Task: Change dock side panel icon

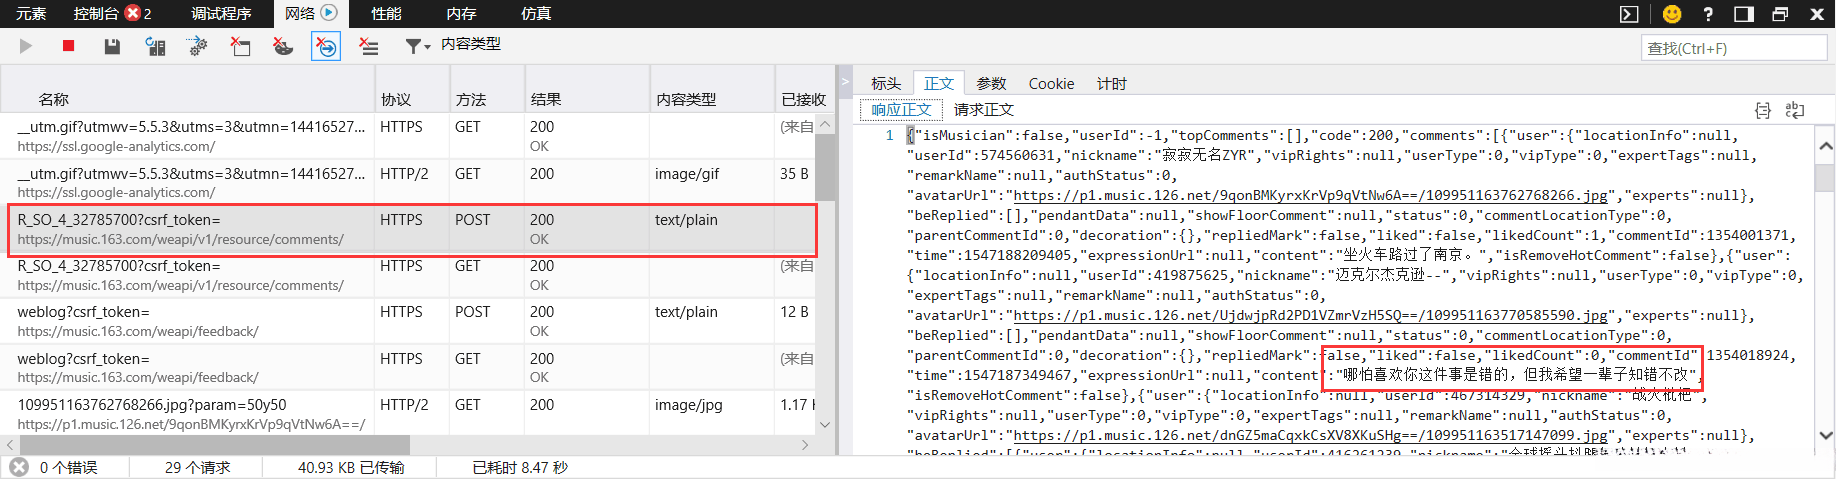Action: coord(1744,14)
